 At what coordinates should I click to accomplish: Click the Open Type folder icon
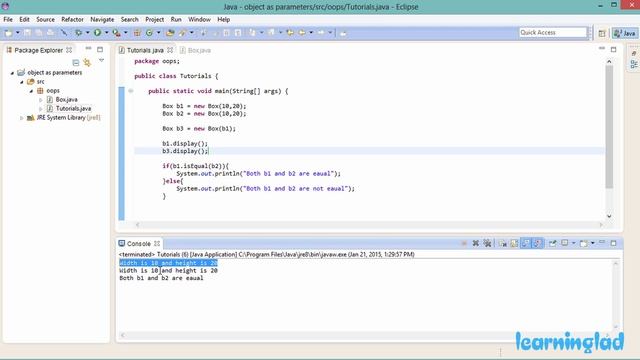170,33
